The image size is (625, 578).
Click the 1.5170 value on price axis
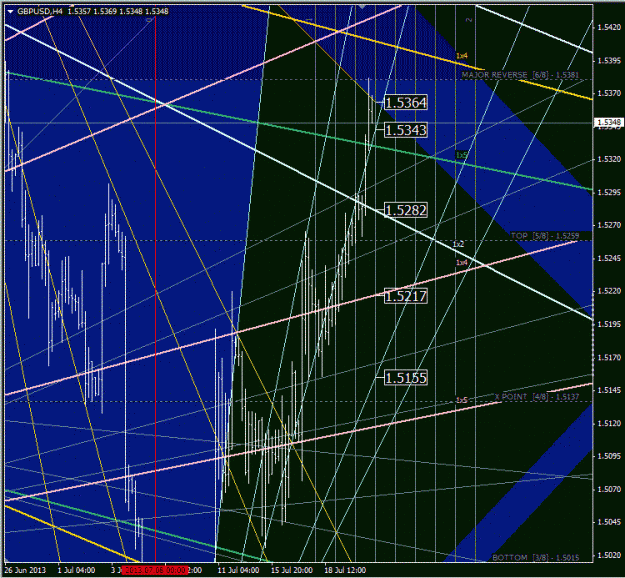(609, 358)
